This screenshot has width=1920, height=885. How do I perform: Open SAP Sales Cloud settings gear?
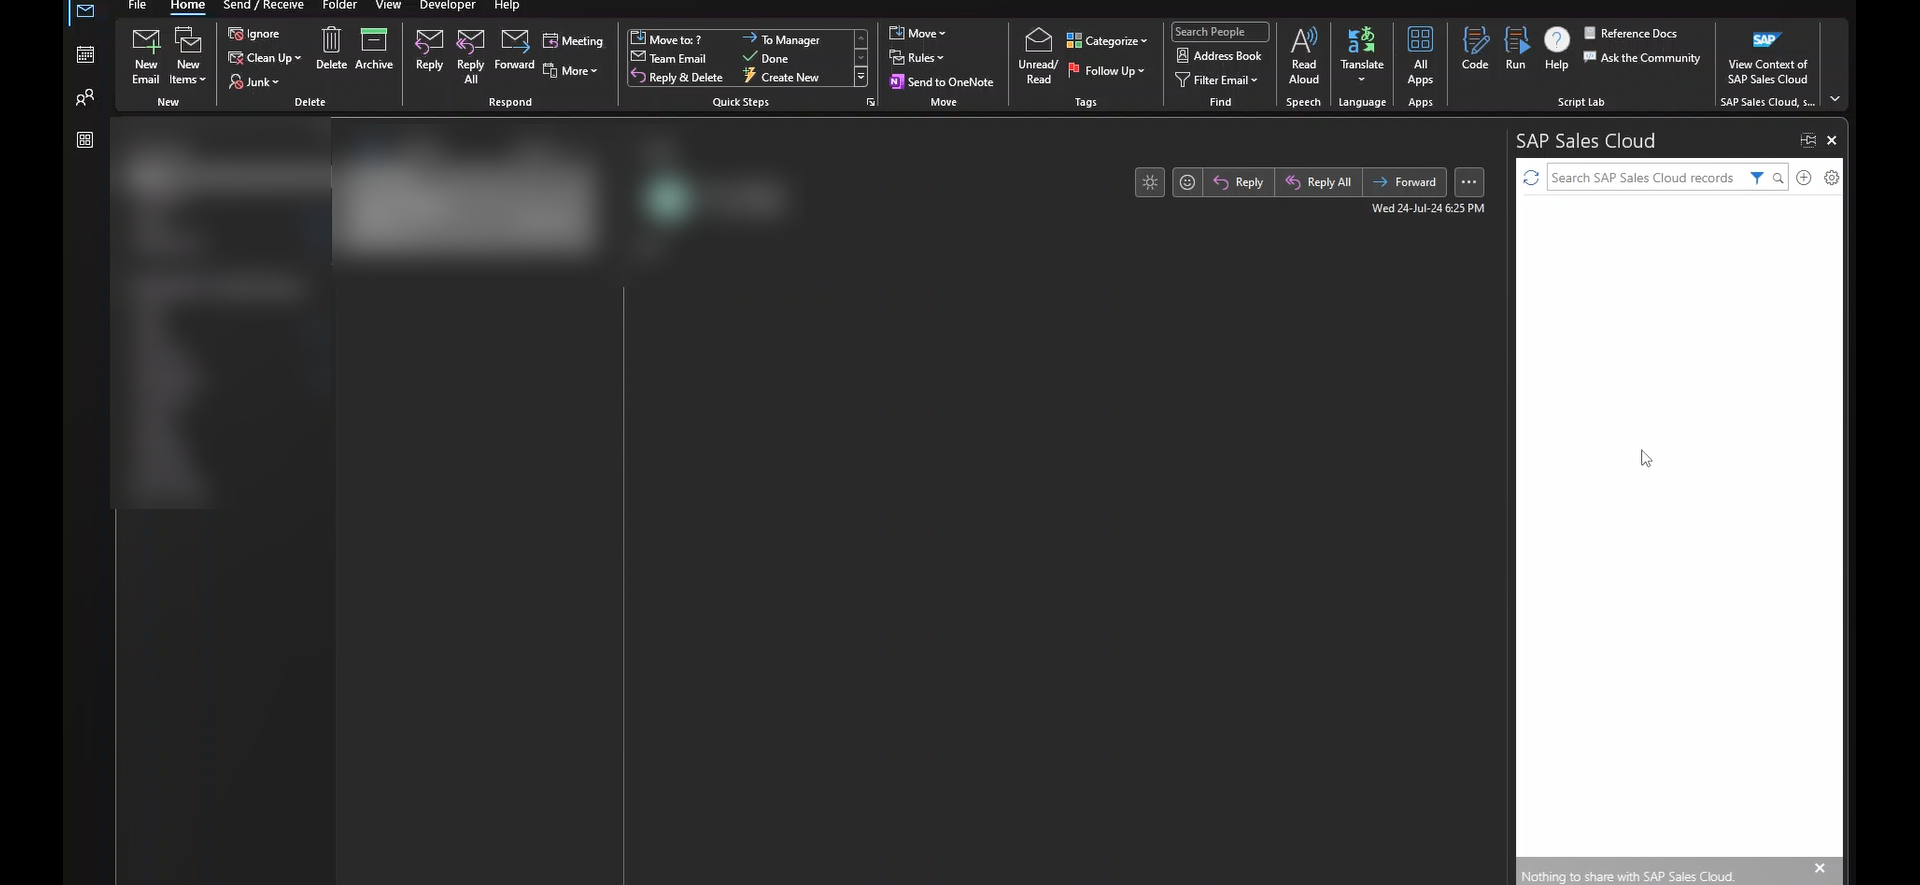click(x=1832, y=178)
